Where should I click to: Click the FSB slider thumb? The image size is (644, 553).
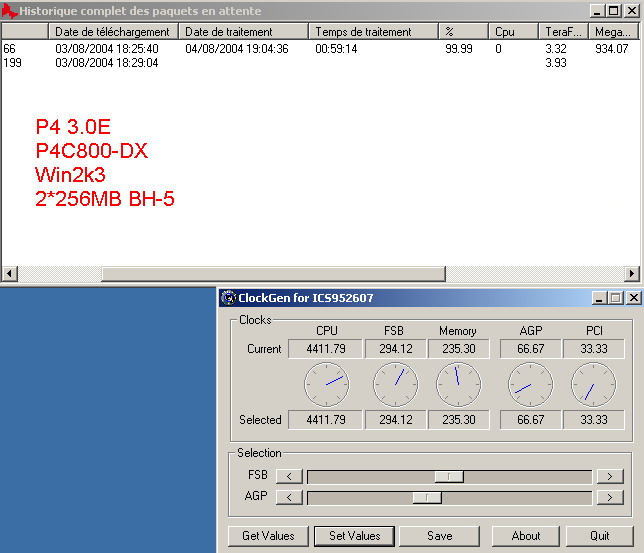449,477
